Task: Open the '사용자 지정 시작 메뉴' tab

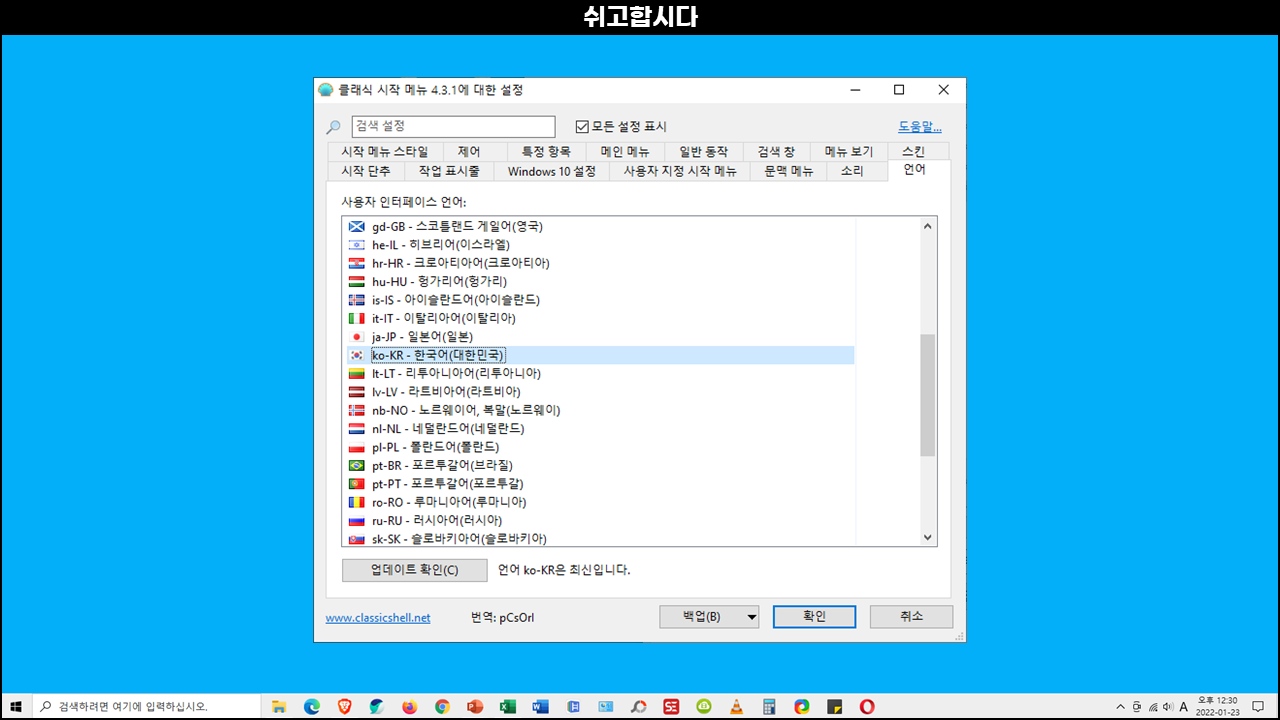Action: (x=680, y=171)
